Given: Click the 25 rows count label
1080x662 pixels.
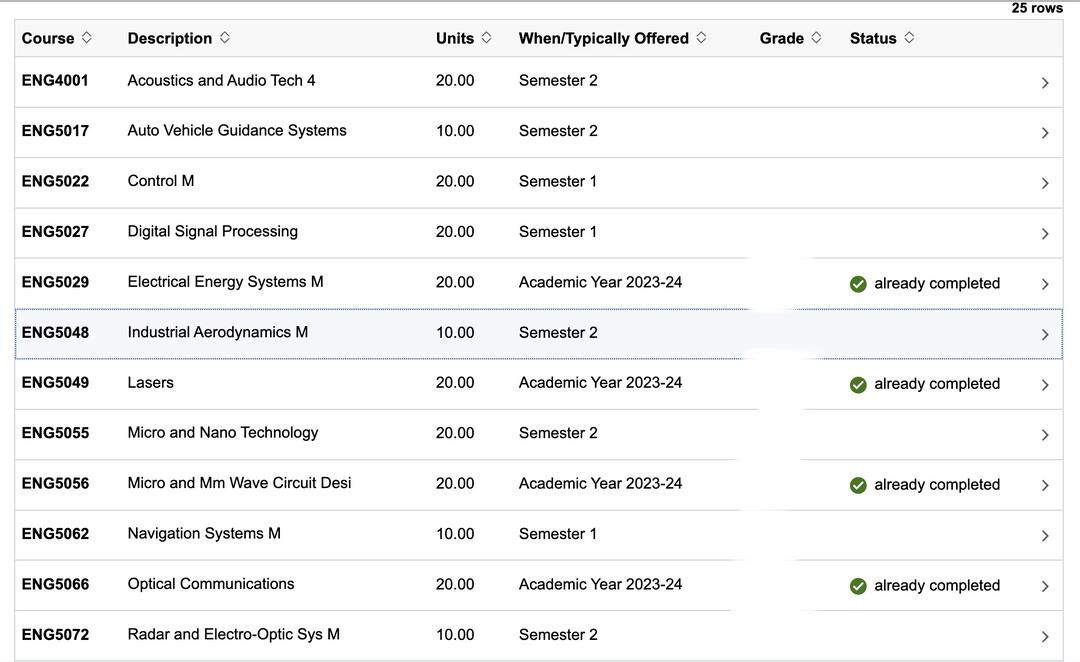Looking at the screenshot, I should pyautogui.click(x=1037, y=8).
